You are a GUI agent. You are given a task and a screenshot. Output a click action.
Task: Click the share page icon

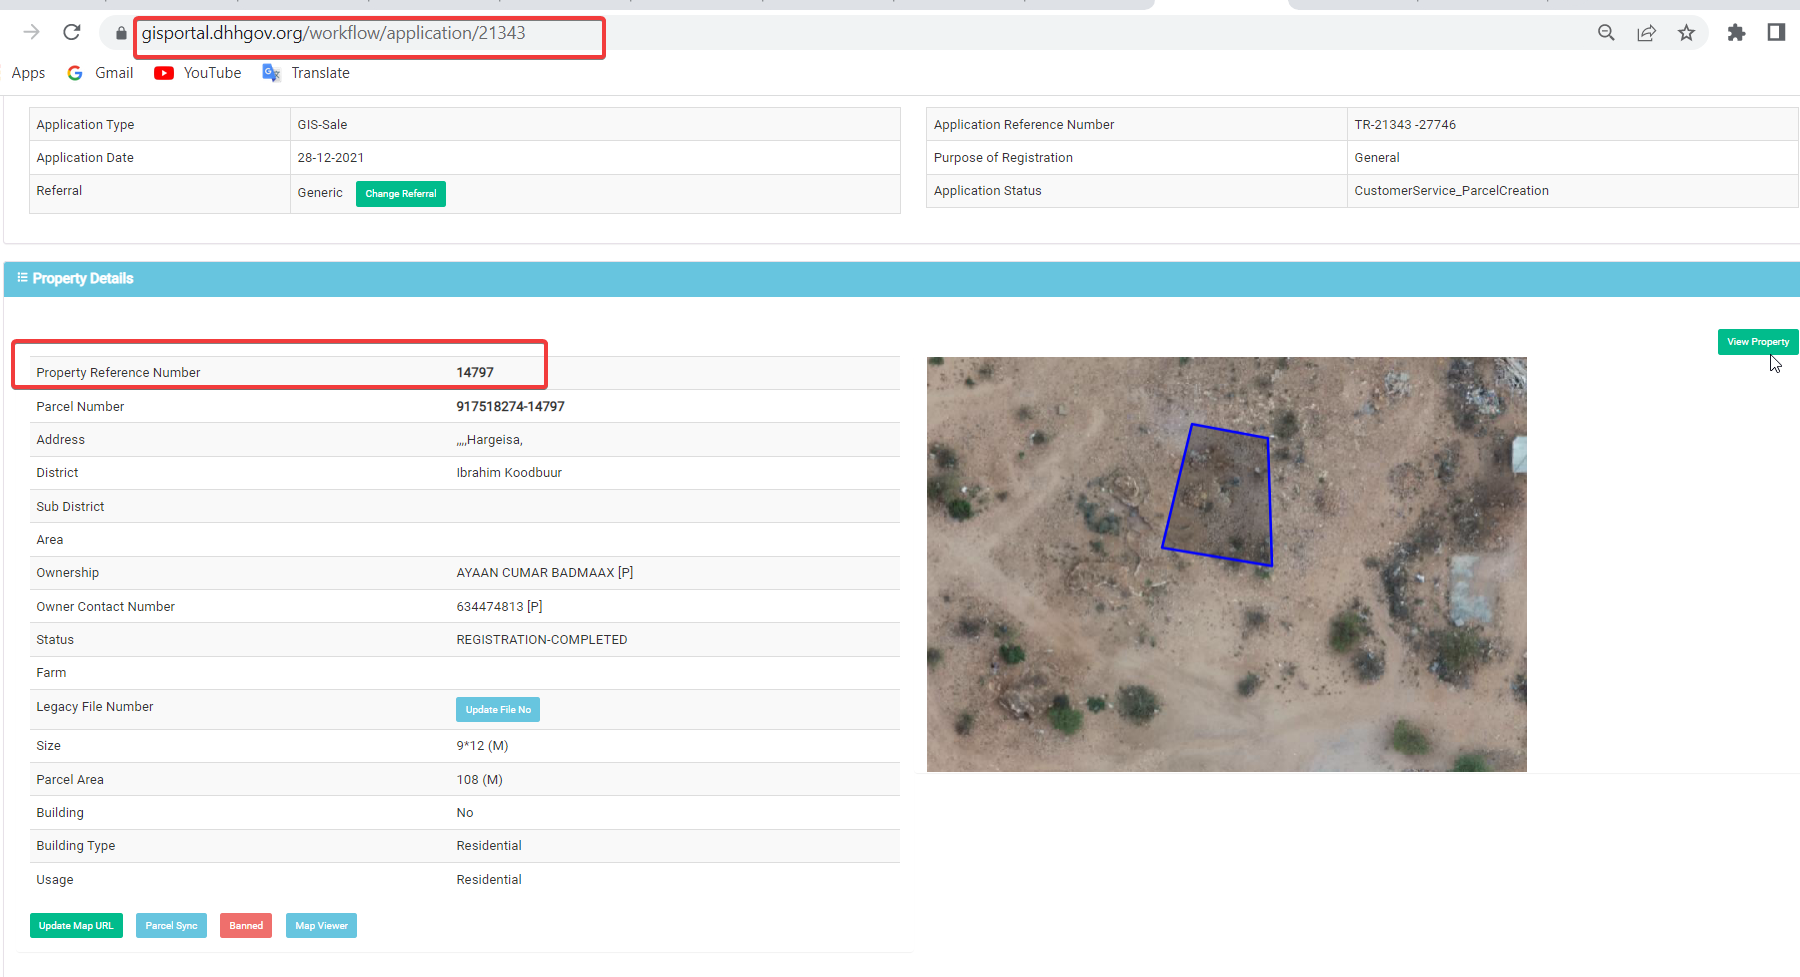1646,33
